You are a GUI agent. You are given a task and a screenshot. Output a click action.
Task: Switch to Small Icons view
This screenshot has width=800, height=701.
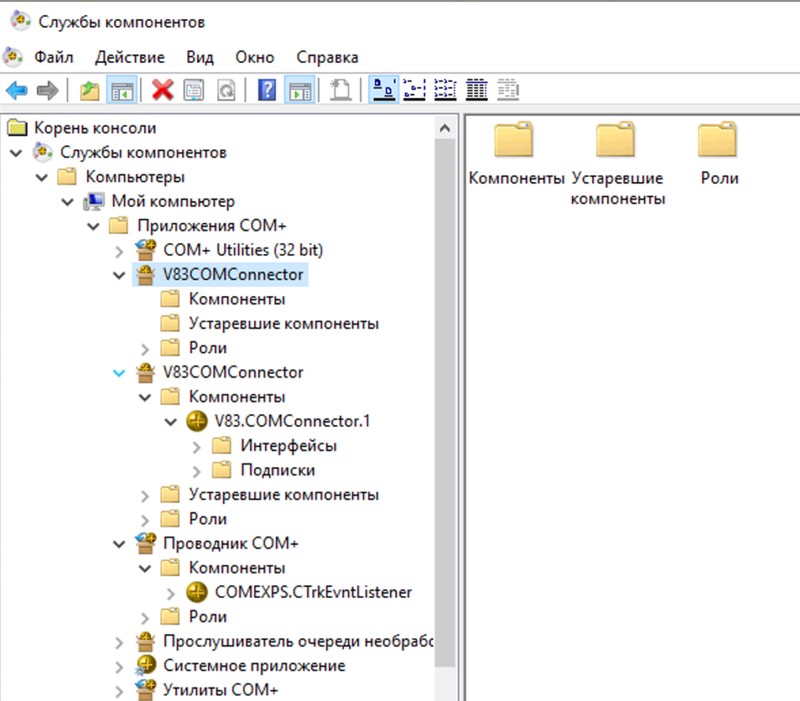tap(414, 90)
